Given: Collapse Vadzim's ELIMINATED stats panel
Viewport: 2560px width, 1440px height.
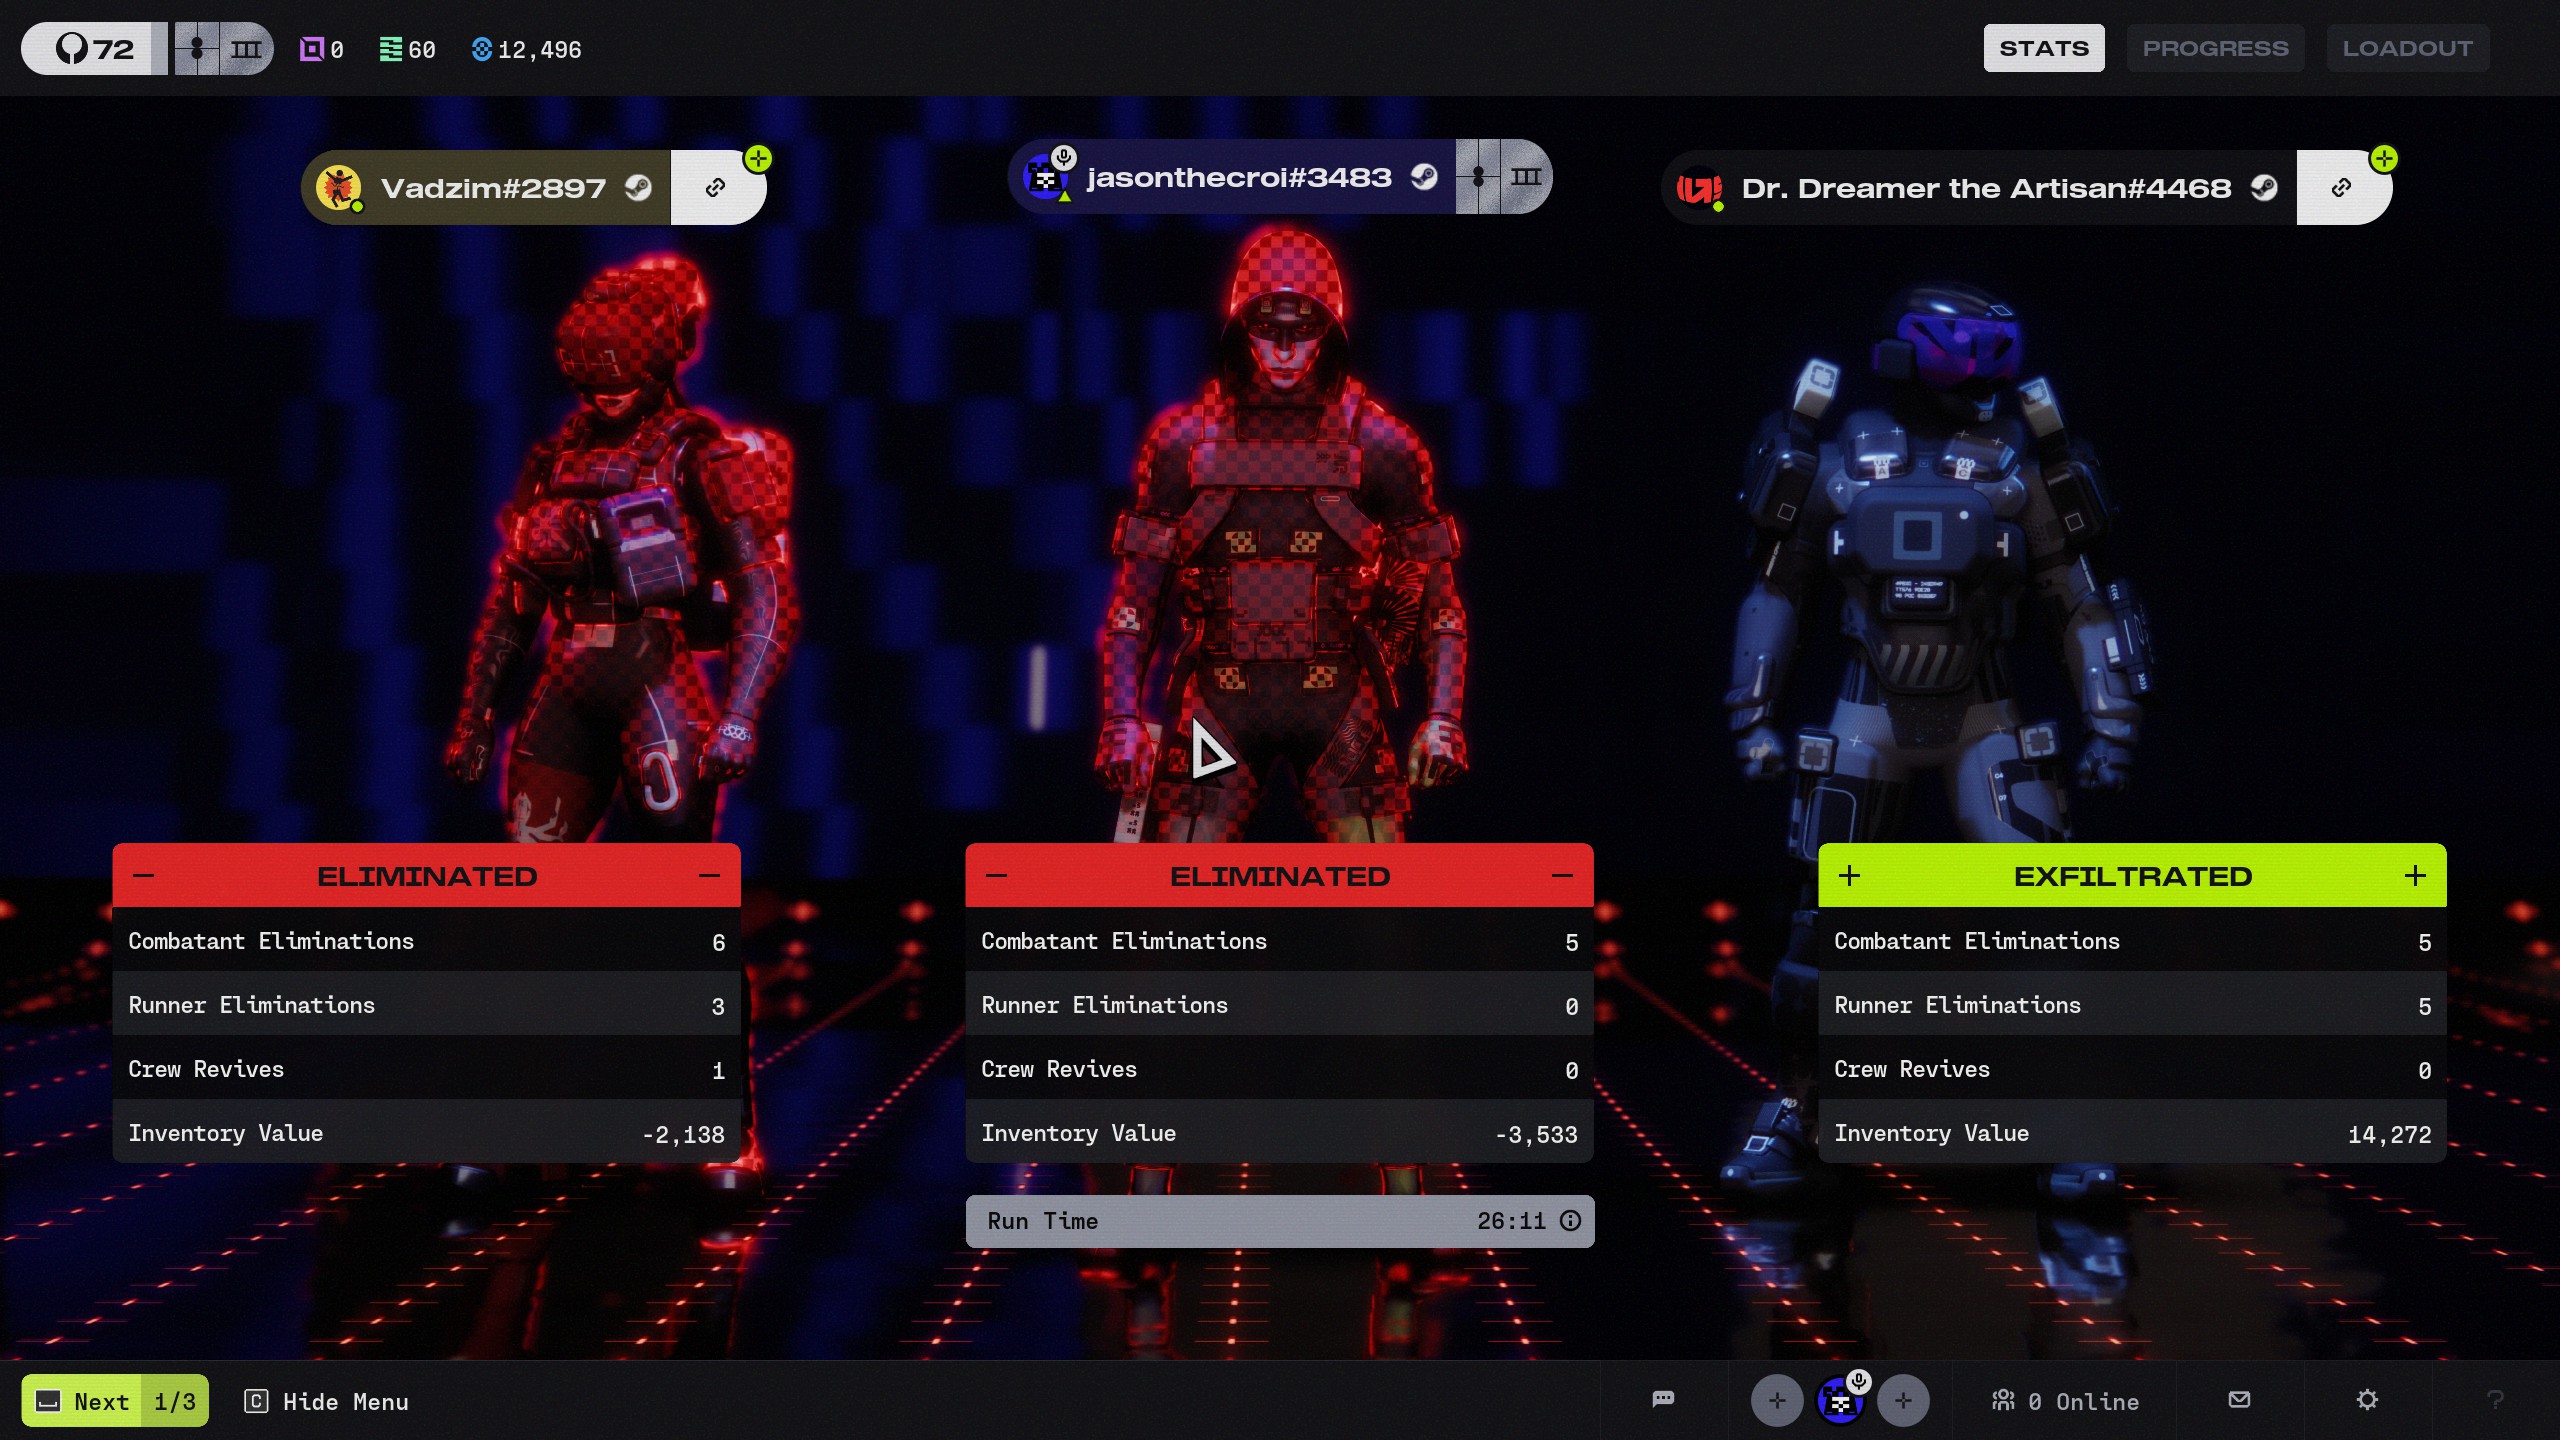Looking at the screenshot, I should 427,876.
